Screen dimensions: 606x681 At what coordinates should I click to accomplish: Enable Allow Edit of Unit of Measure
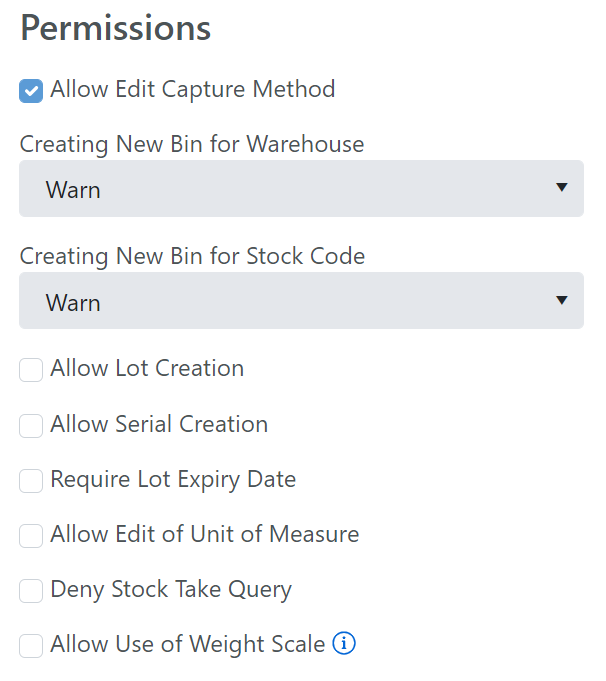31,536
